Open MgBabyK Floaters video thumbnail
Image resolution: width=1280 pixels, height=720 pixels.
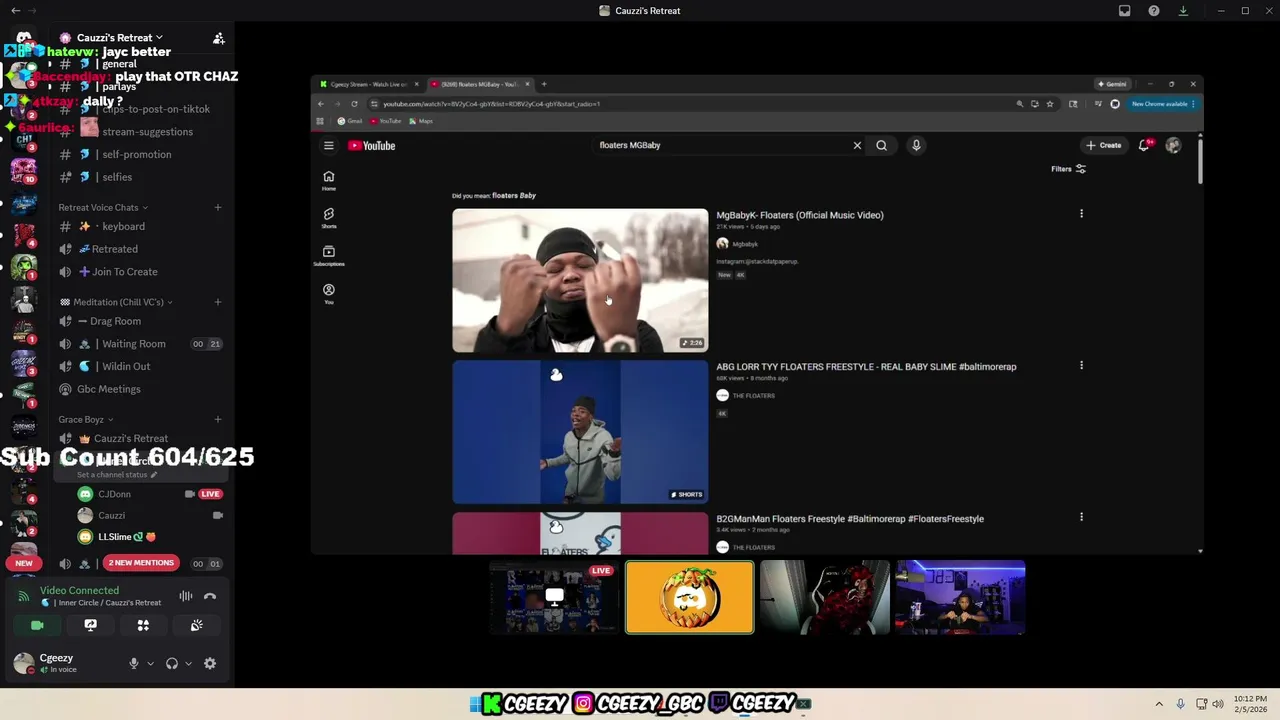tap(580, 280)
